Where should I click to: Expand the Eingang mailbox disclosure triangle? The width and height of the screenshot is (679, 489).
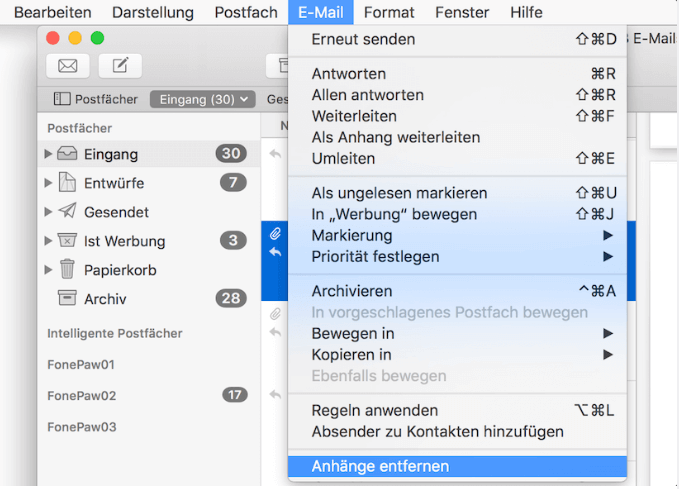pyautogui.click(x=48, y=154)
